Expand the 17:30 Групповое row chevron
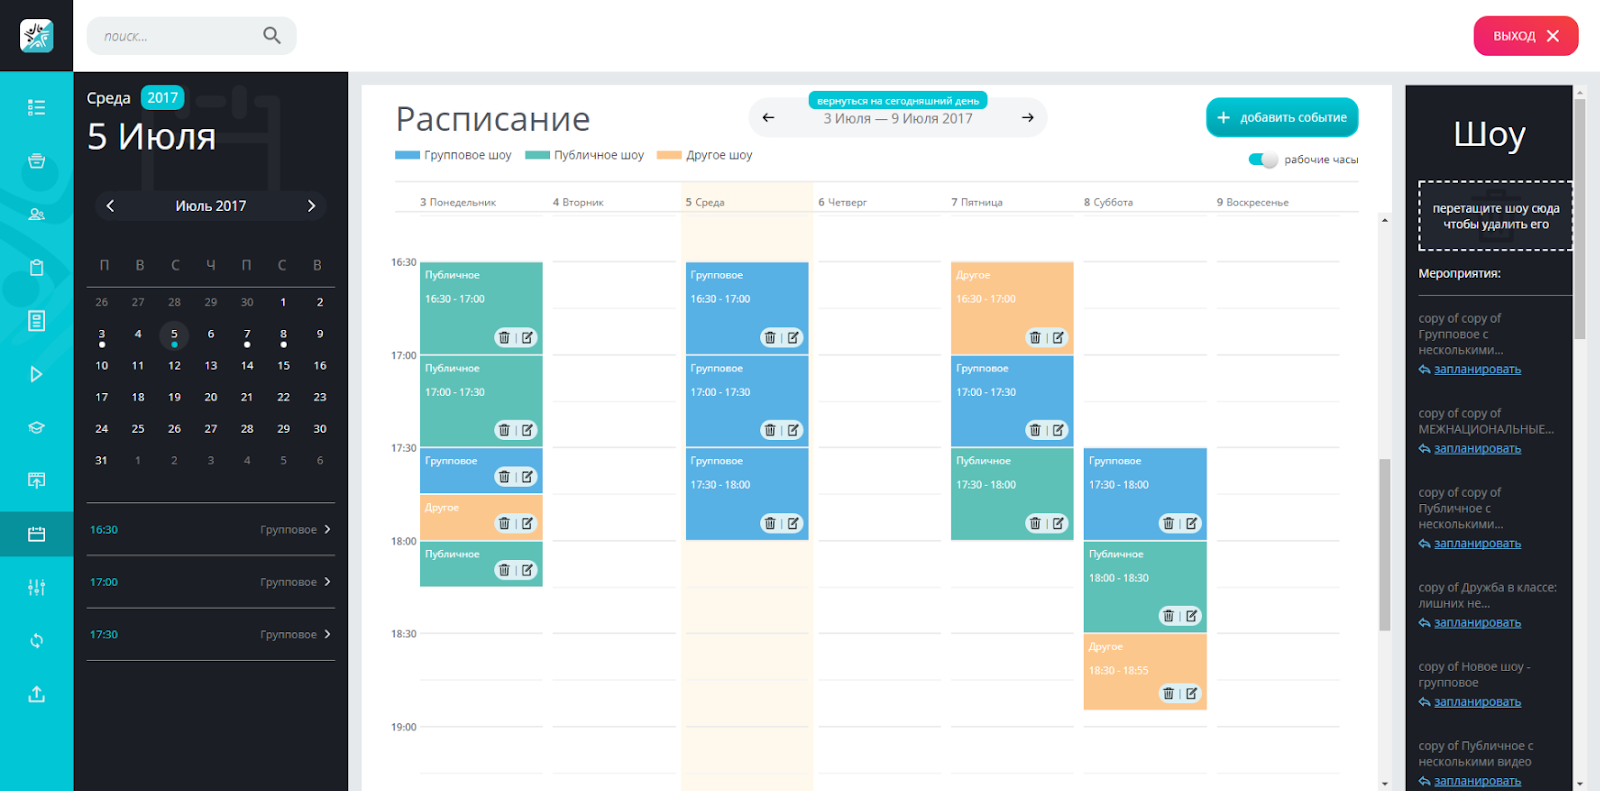This screenshot has height=791, width=1600. pos(327,634)
